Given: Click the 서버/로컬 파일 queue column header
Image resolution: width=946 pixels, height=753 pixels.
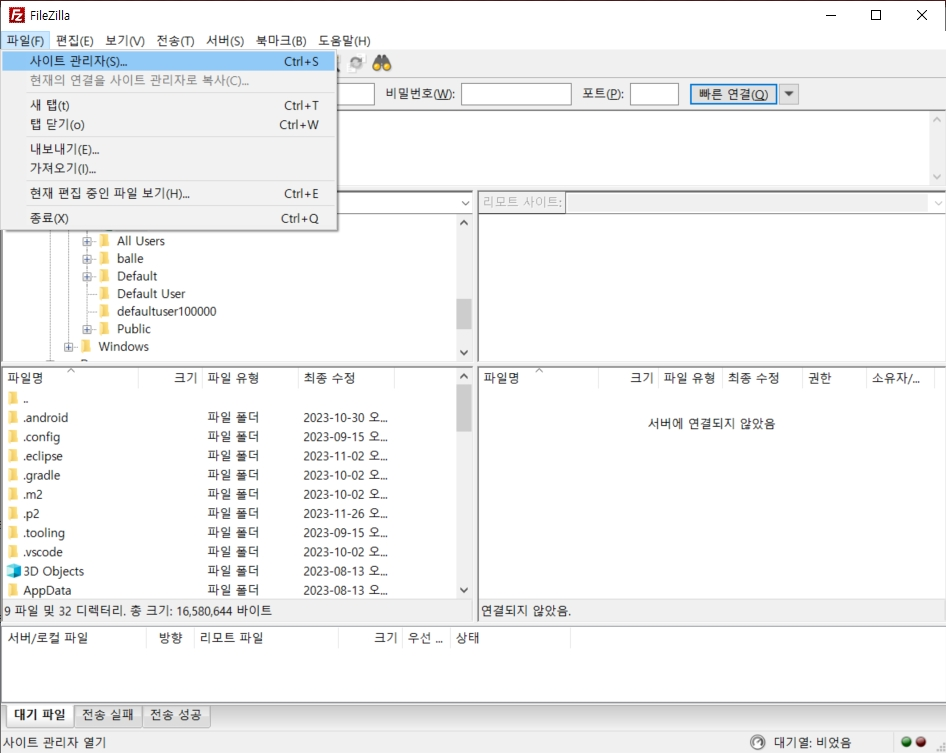Looking at the screenshot, I should pyautogui.click(x=75, y=638).
